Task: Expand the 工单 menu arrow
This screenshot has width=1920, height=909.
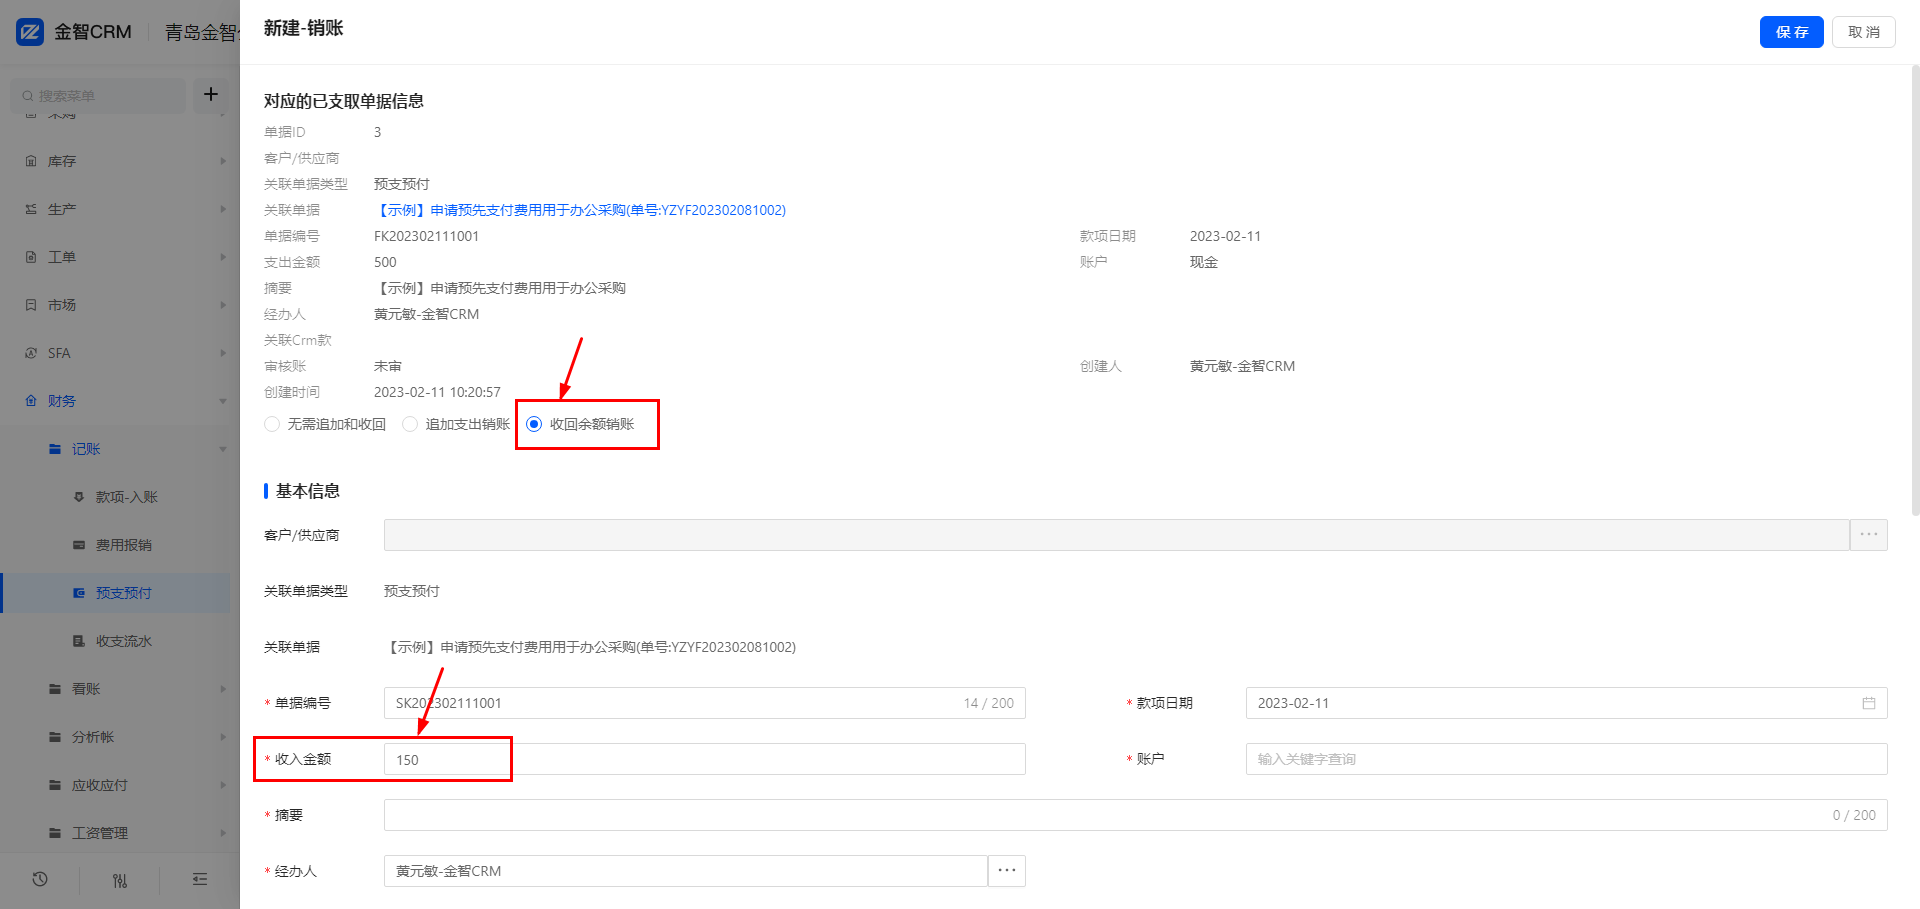Action: point(222,257)
